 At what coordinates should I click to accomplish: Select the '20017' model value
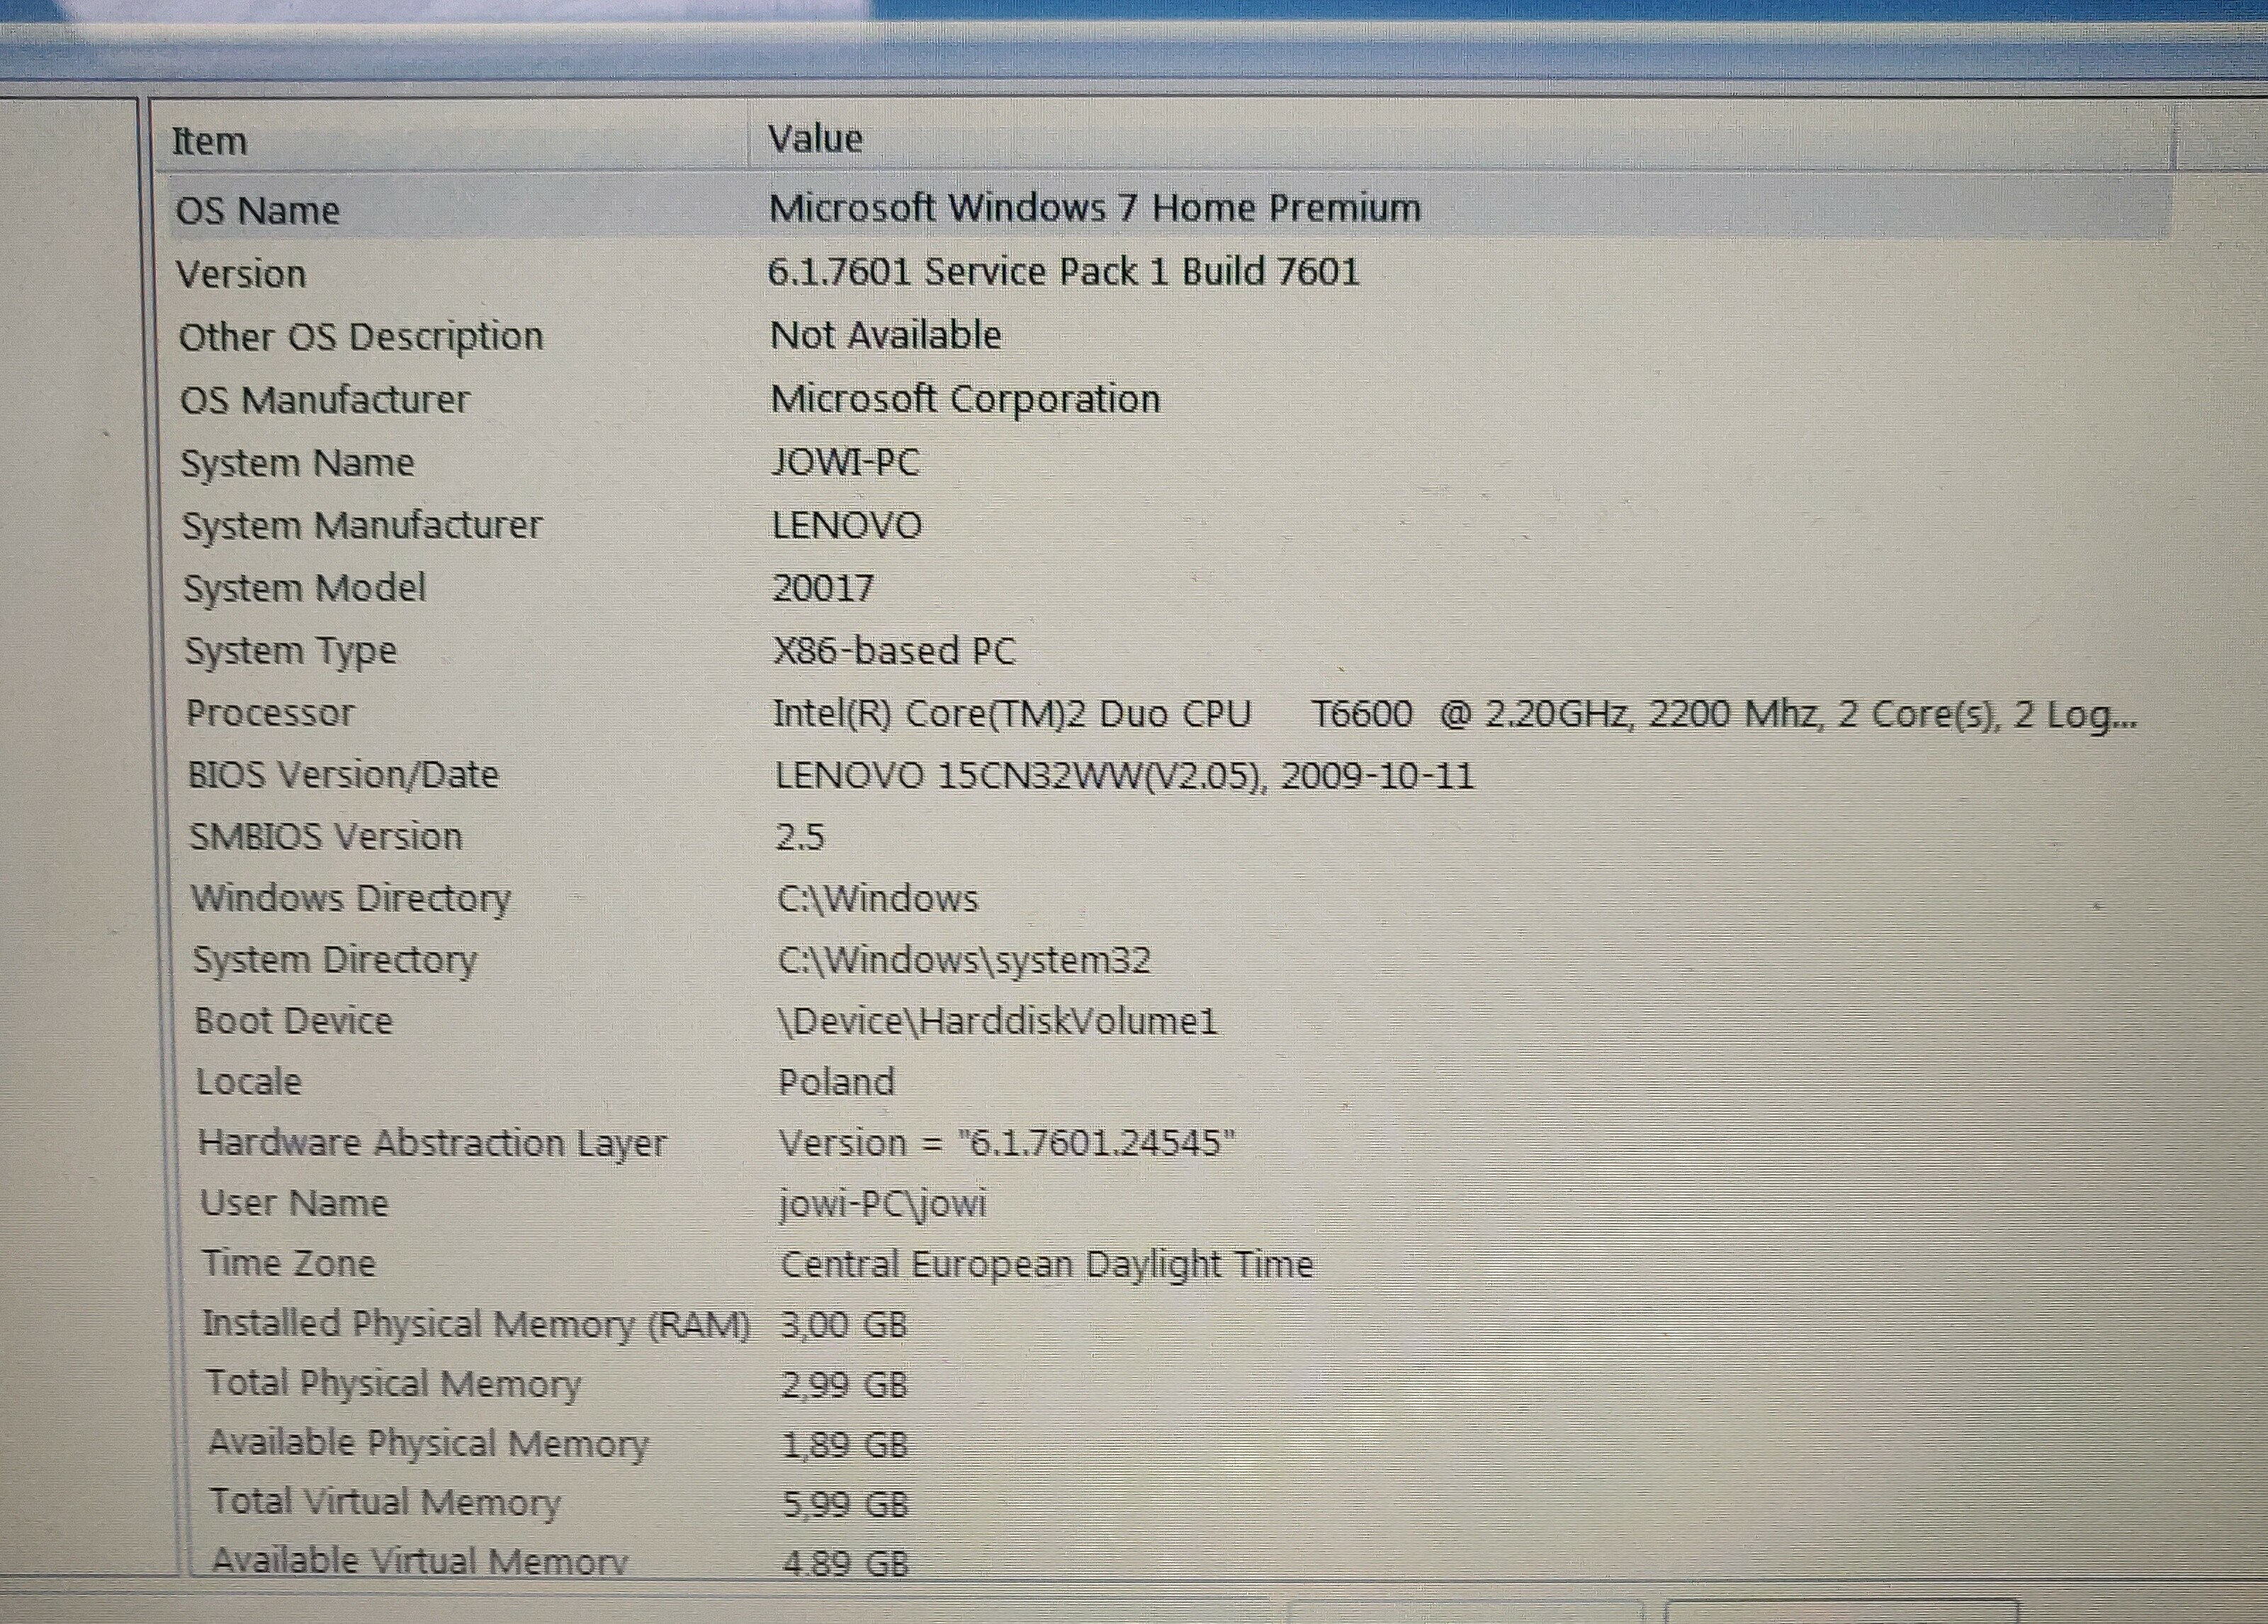823,587
